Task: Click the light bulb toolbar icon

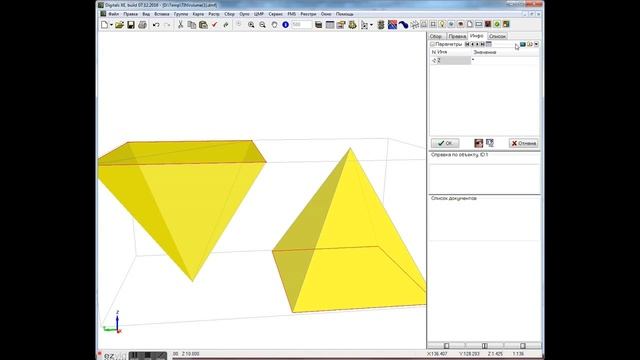Action: [442, 24]
